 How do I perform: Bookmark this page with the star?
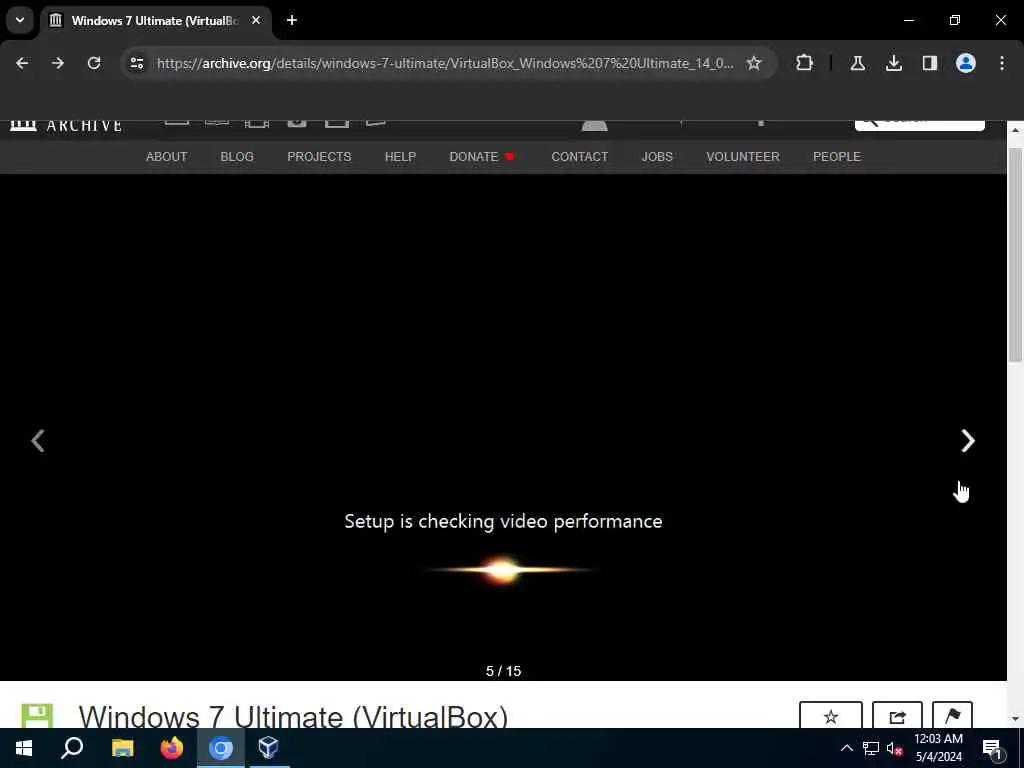click(754, 63)
